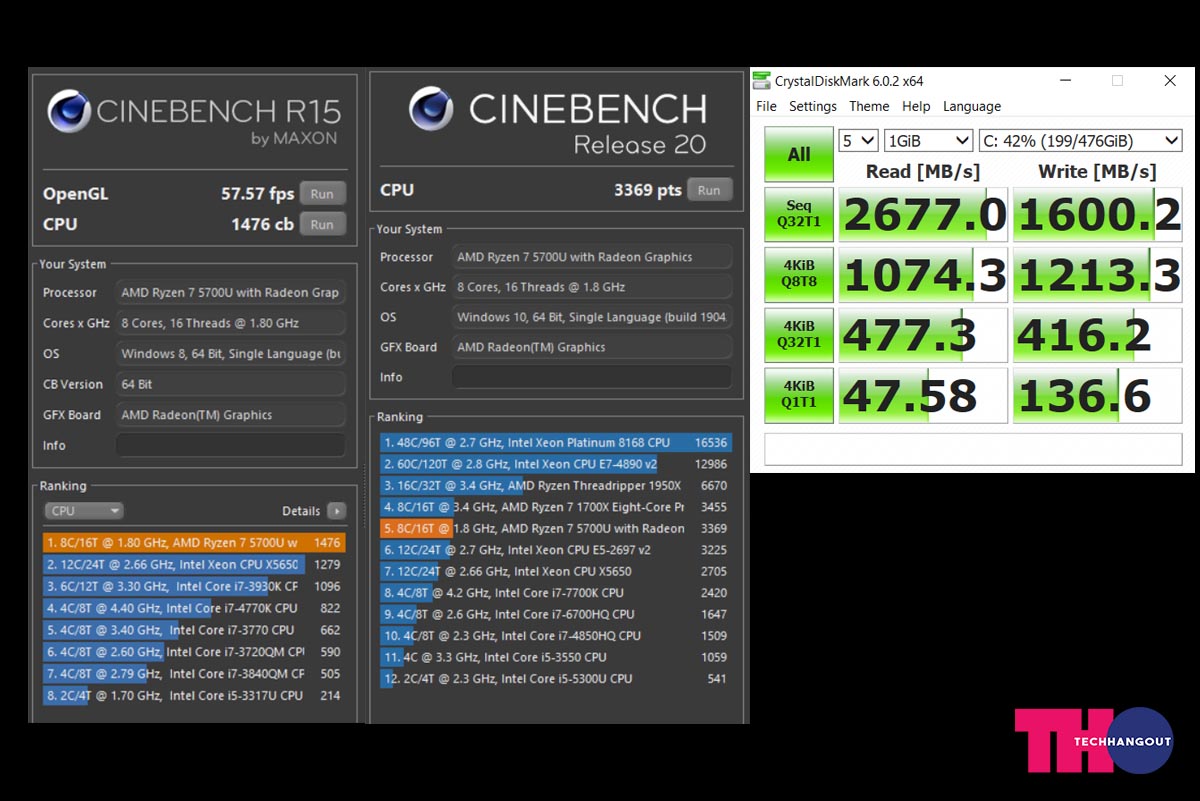Select R20 ranking row AMD Ryzen Threadripper 1950X
The width and height of the screenshot is (1200, 801).
555,485
